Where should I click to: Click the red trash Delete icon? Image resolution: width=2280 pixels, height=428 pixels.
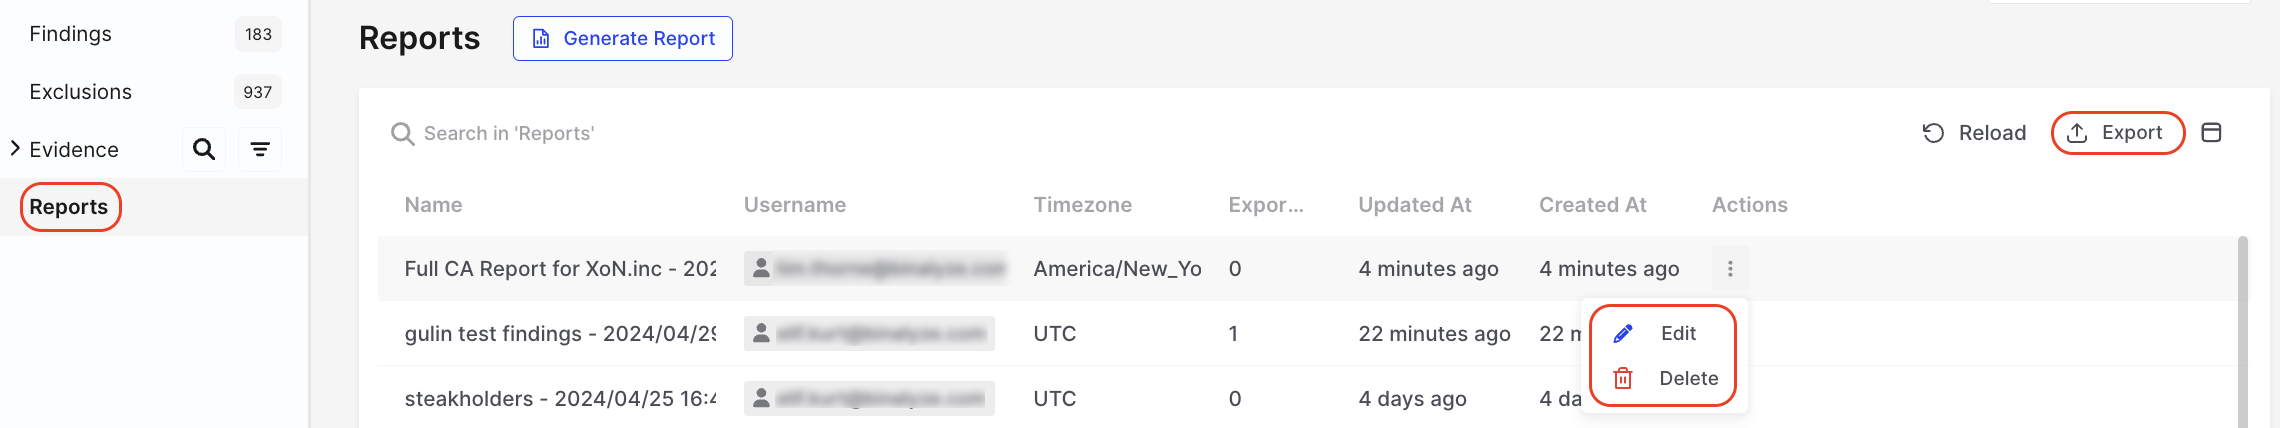(x=1623, y=379)
